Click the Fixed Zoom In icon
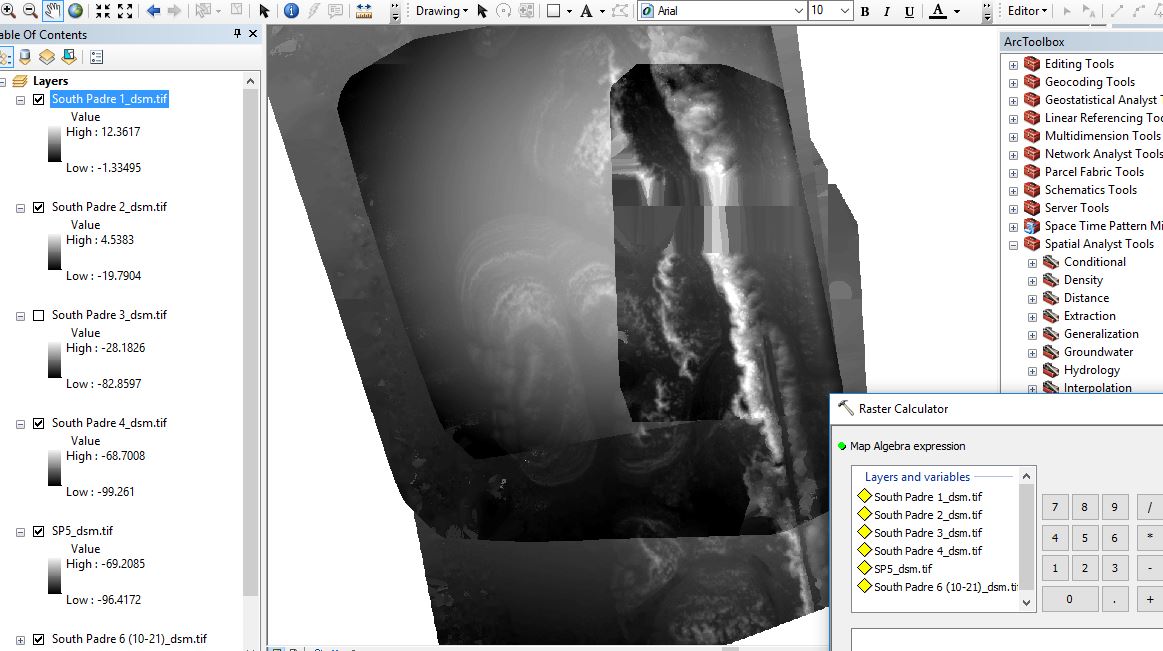The image size is (1163, 651). click(103, 10)
